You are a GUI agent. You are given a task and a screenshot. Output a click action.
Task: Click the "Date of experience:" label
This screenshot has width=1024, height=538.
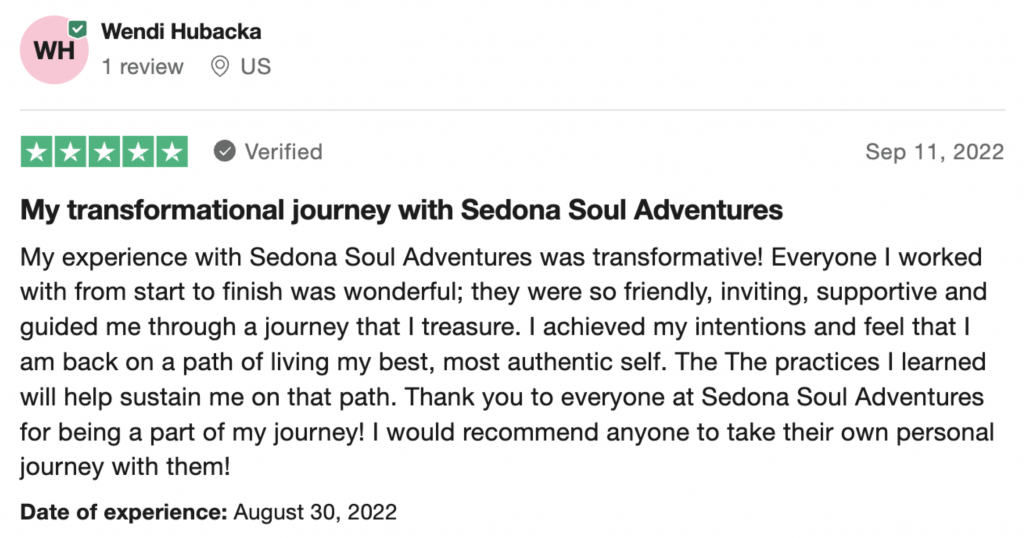tap(124, 513)
